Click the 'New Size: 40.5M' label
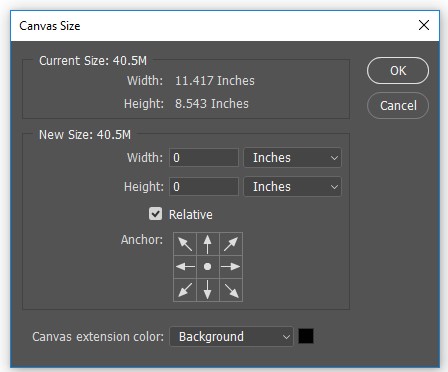The image size is (448, 372). (x=85, y=135)
